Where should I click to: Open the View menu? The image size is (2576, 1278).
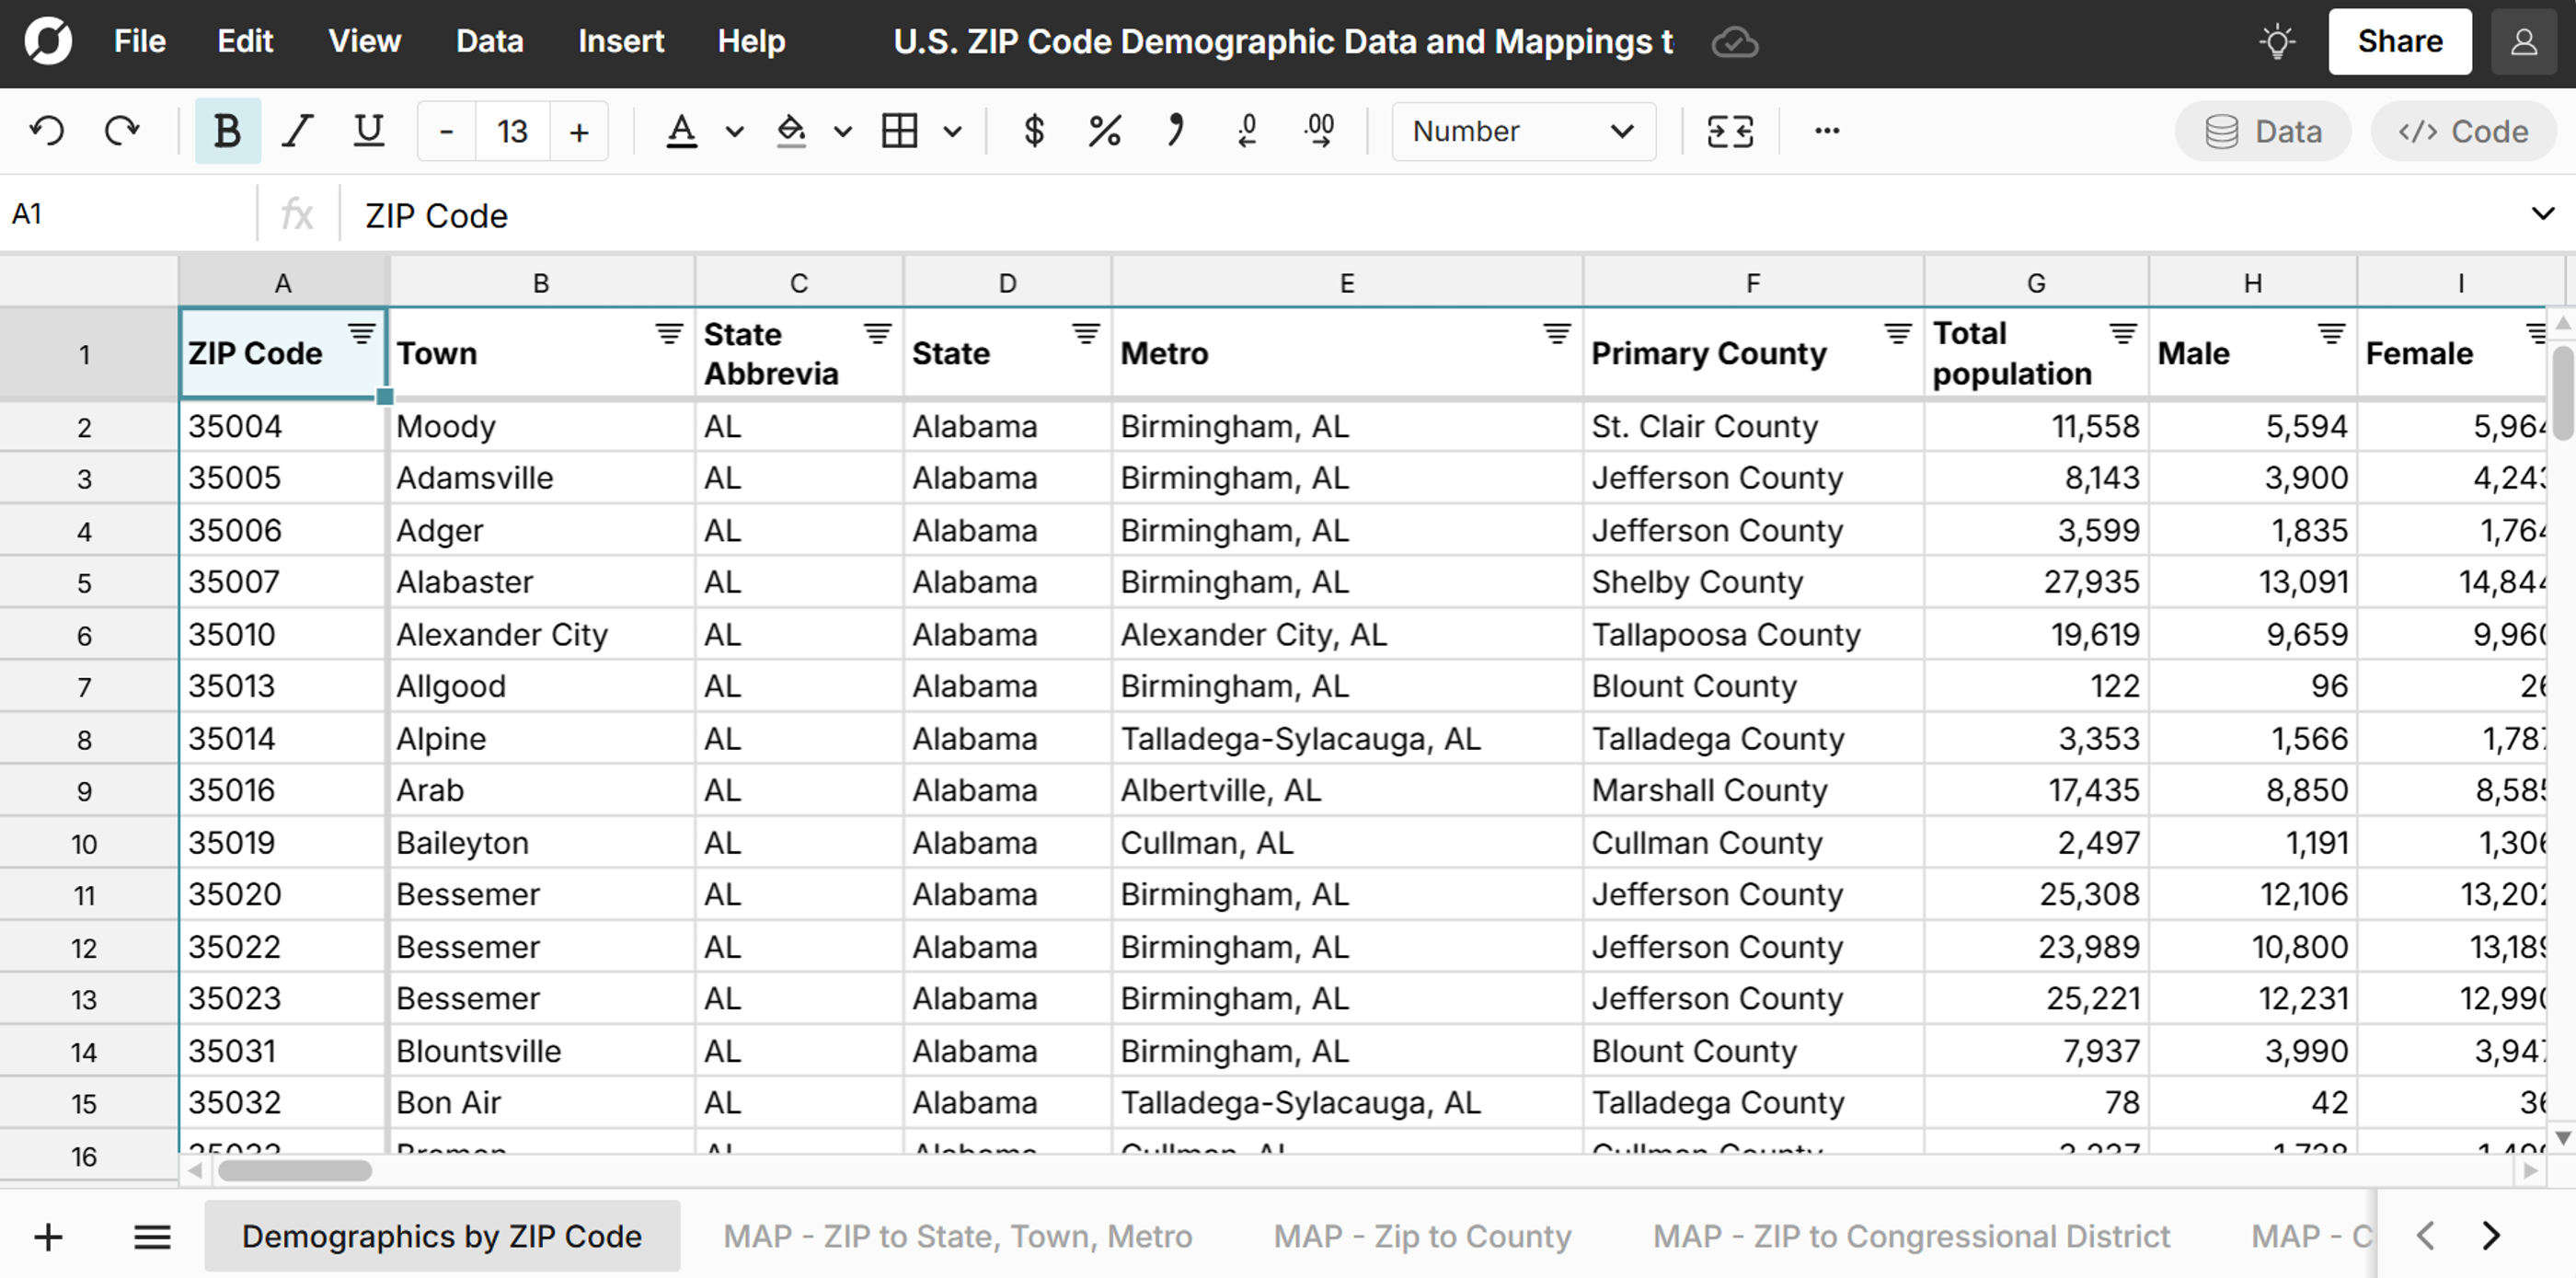coord(365,42)
